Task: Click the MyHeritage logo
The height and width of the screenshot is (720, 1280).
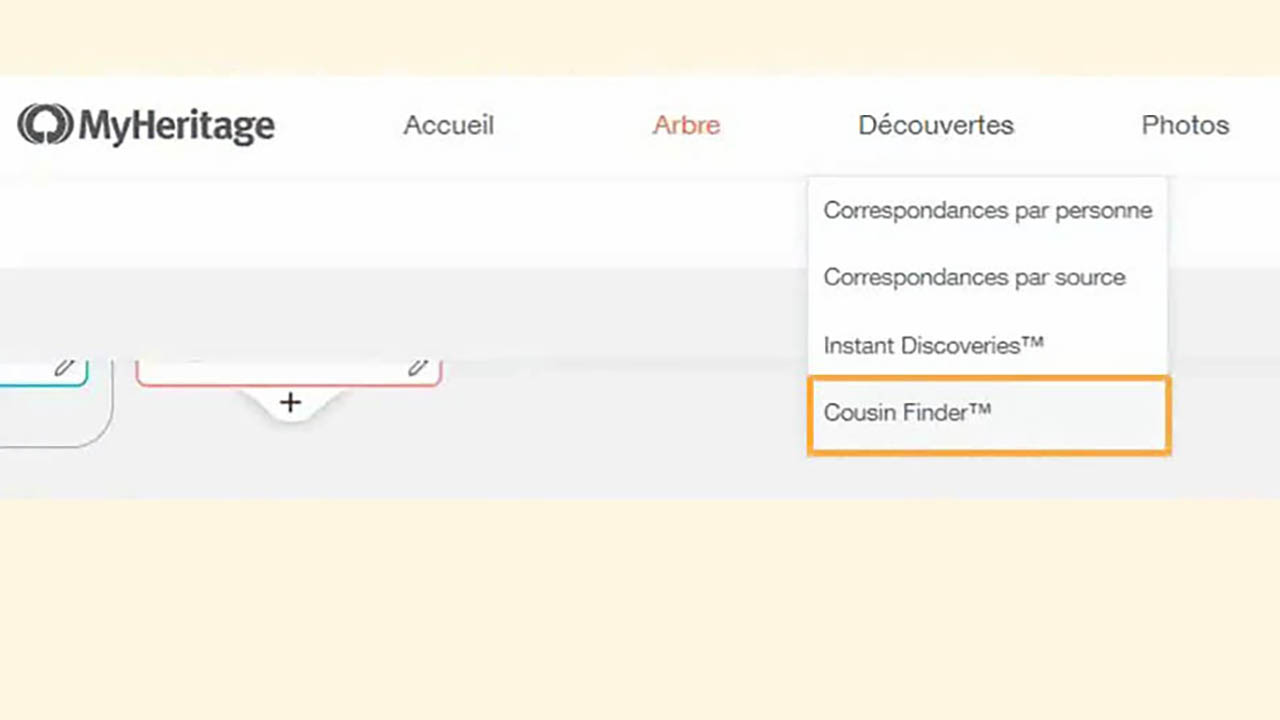Action: click(145, 124)
